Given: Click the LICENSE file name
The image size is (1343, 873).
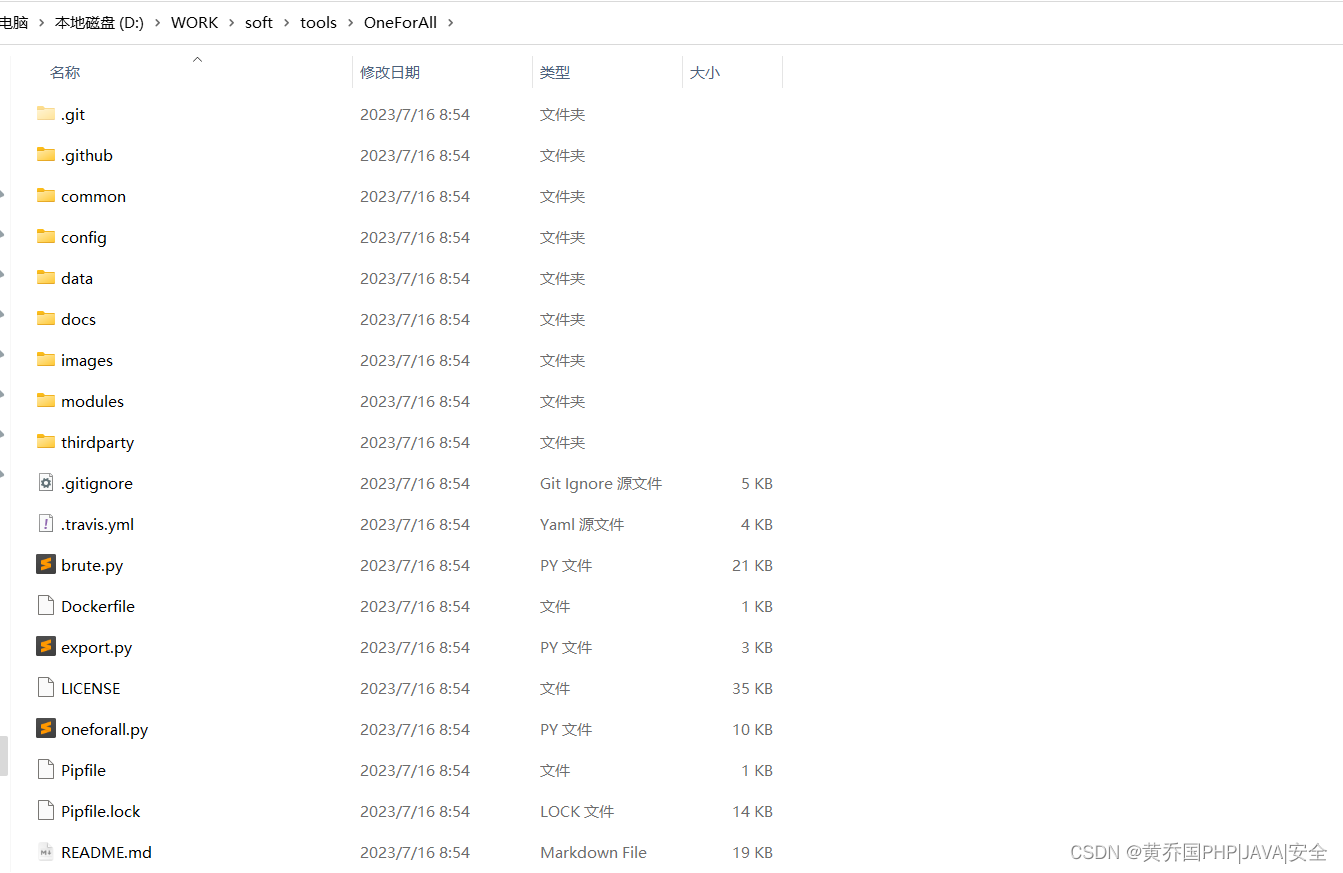Looking at the screenshot, I should [x=90, y=688].
